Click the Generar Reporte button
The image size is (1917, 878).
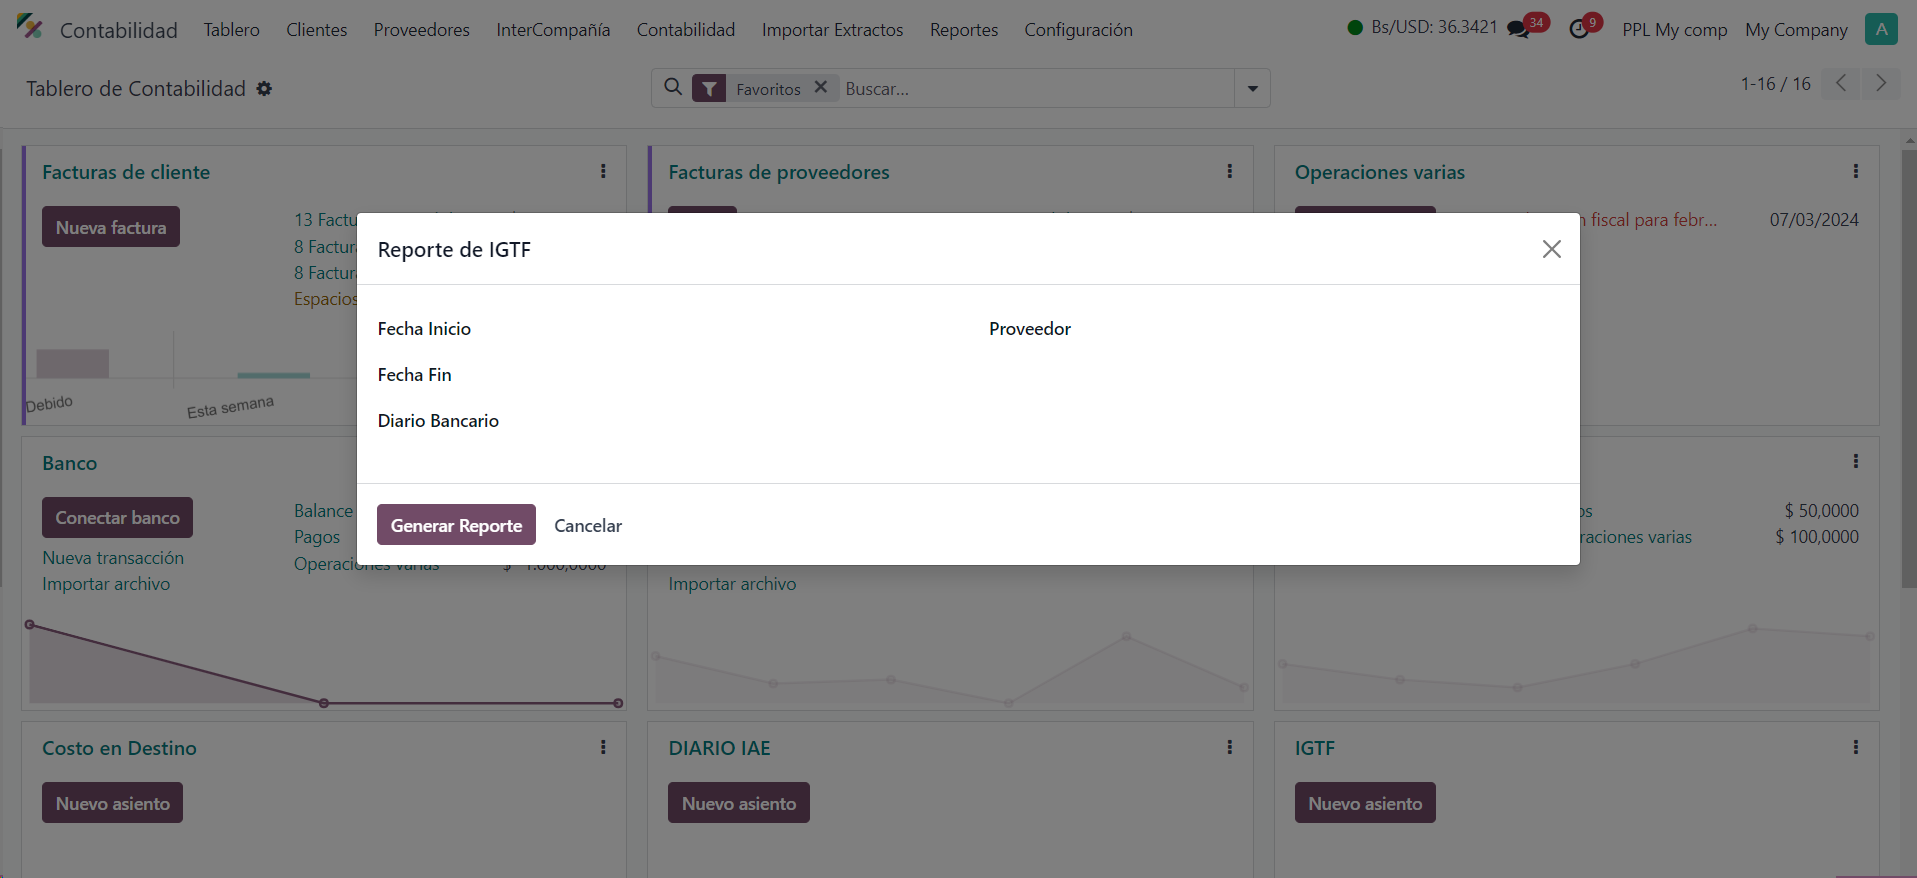point(456,525)
